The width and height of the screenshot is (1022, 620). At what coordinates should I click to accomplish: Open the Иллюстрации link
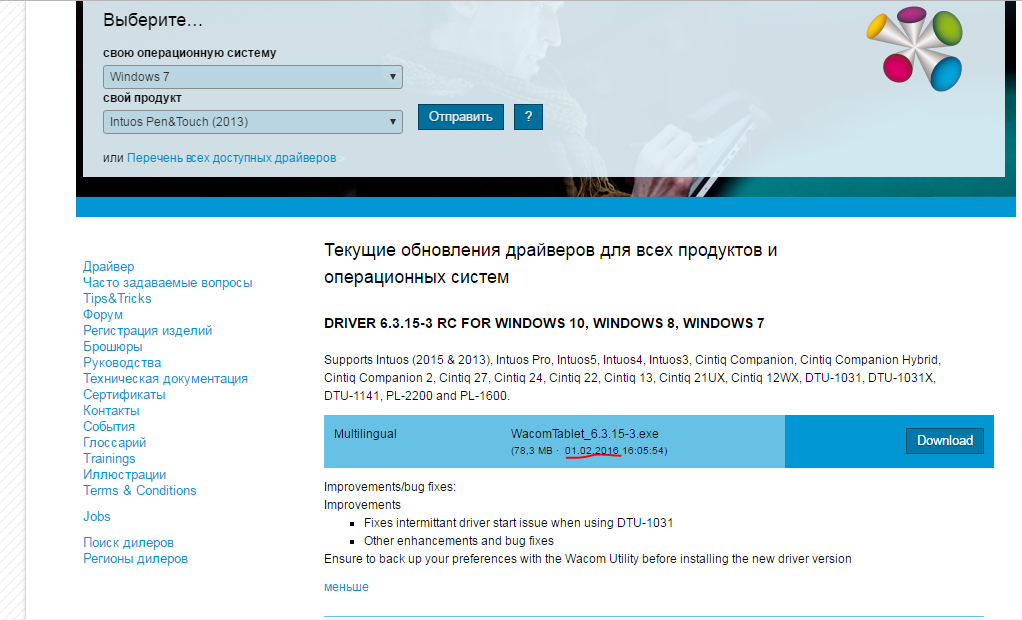[124, 475]
